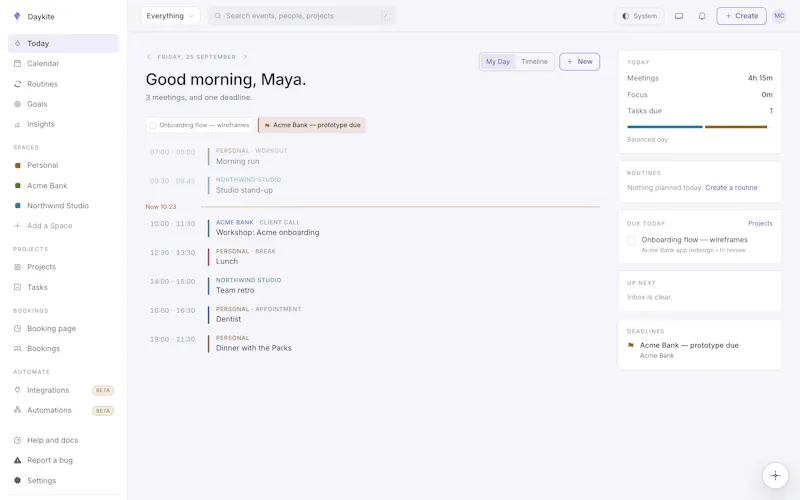
Task: Click the Now 10:23 time marker
Action: tap(161, 207)
